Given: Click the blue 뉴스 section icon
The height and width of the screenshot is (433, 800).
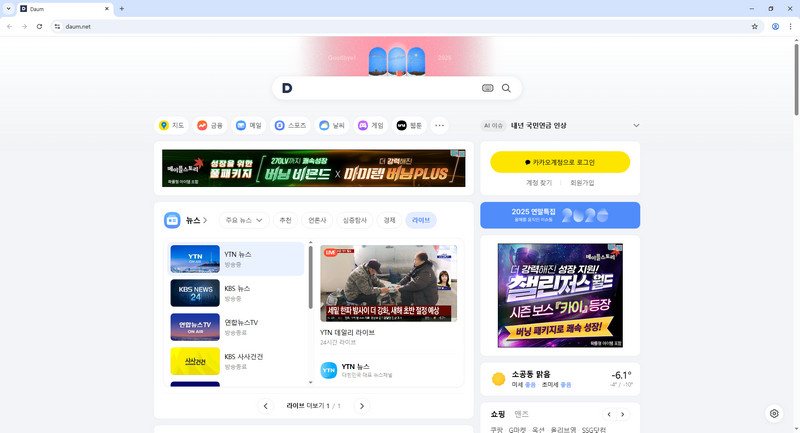Looking at the screenshot, I should (x=172, y=220).
